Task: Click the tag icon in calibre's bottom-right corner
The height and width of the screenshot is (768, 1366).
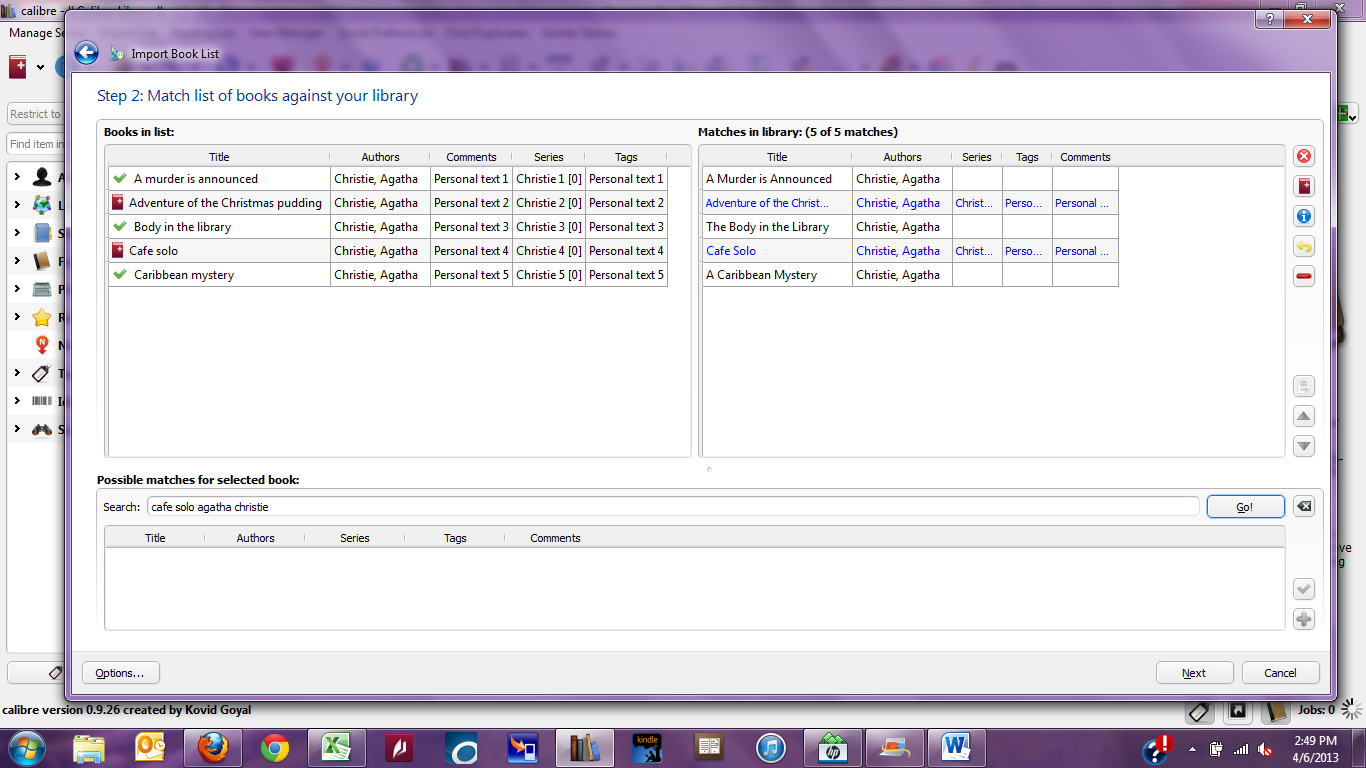Action: pyautogui.click(x=1201, y=711)
